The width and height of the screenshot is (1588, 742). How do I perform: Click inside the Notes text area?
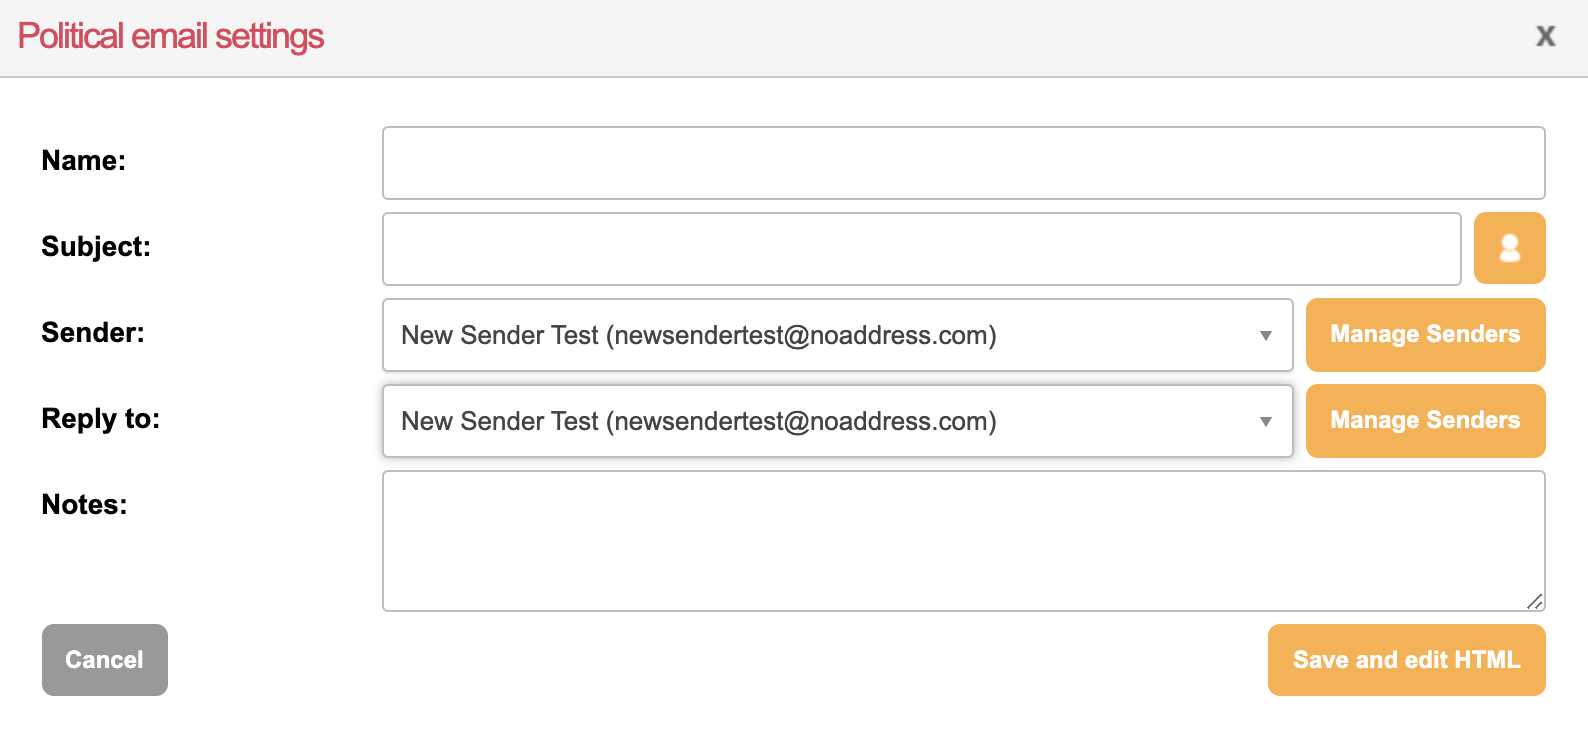tap(963, 540)
